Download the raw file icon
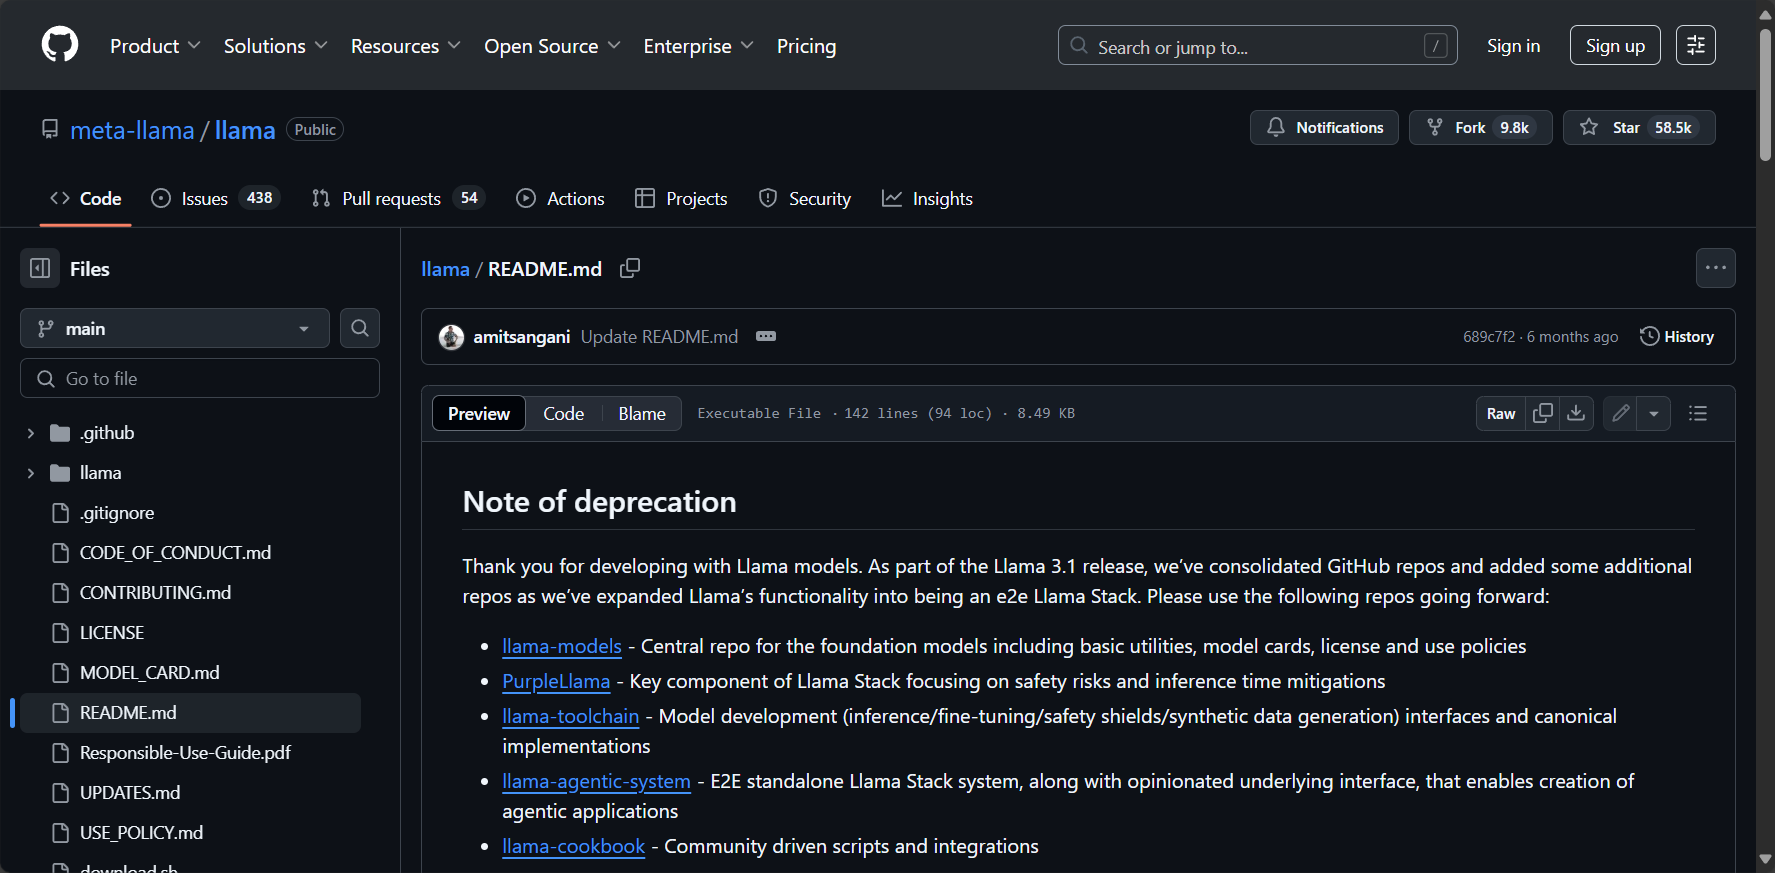The height and width of the screenshot is (873, 1775). [1576, 413]
